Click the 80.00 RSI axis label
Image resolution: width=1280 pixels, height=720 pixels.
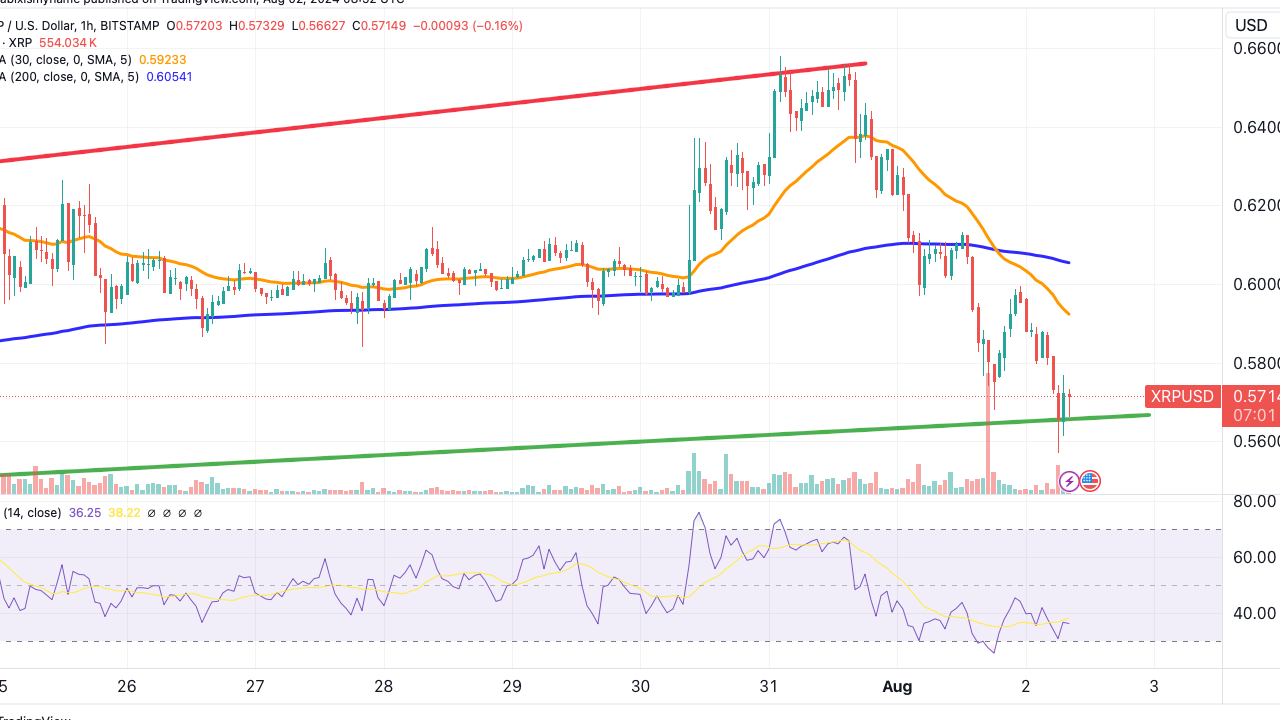click(1254, 501)
